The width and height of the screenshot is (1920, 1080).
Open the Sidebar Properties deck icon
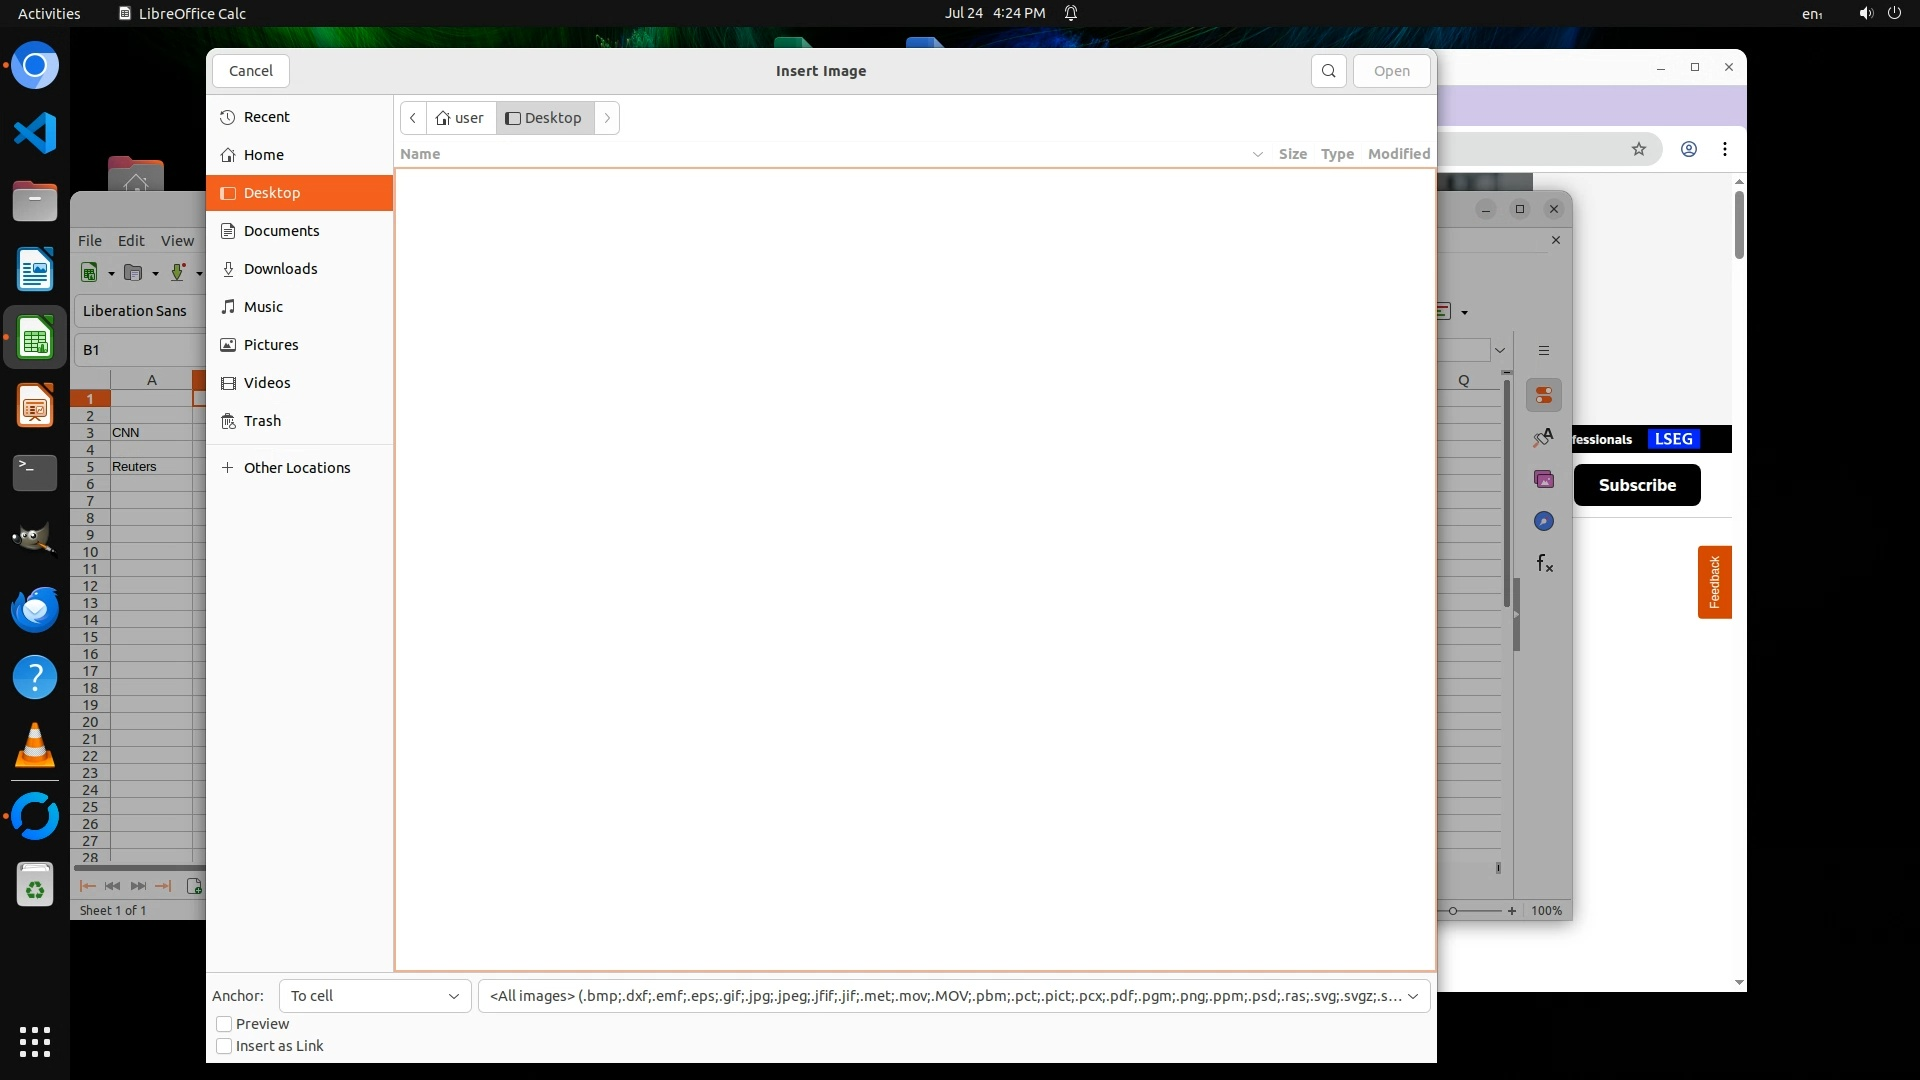click(x=1544, y=396)
